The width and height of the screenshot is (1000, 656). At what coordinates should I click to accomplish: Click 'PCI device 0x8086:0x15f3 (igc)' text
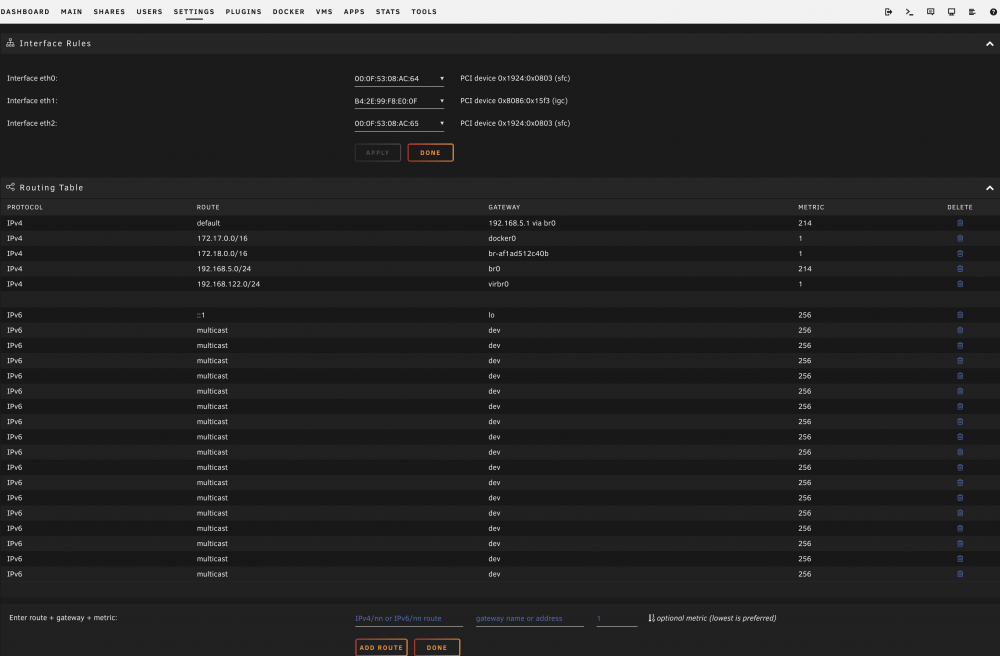tap(513, 101)
